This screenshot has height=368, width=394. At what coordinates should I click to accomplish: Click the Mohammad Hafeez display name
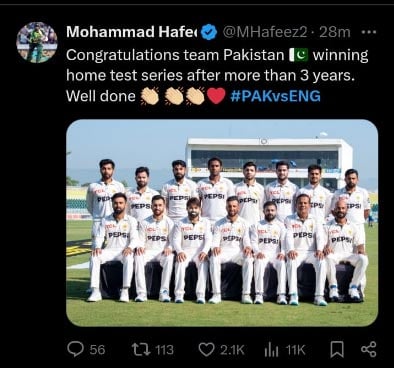click(x=132, y=32)
